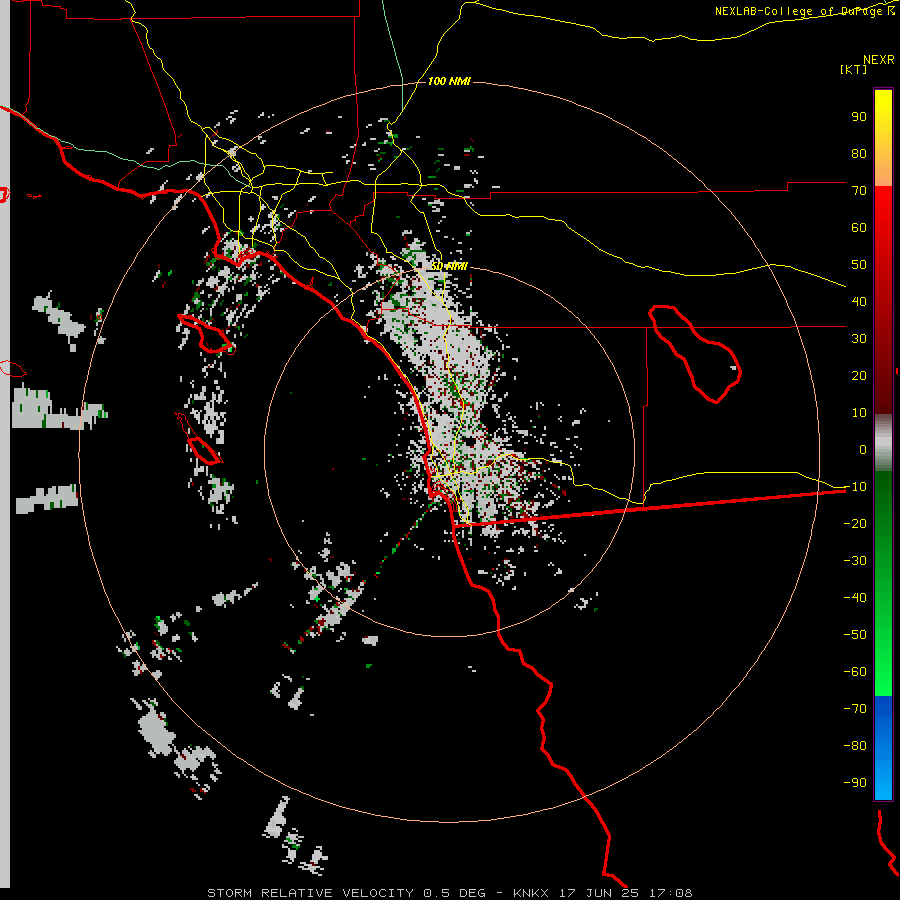Click the blue segment of the color bar
Screen dimensions: 900x900
coord(883,748)
